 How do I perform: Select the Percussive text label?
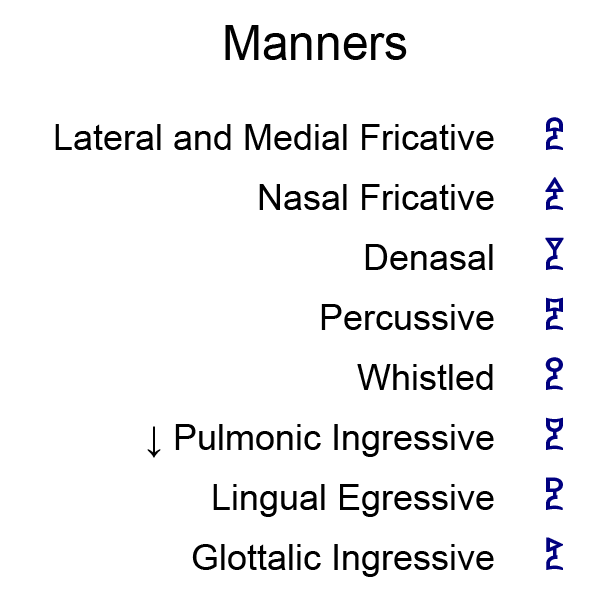click(407, 318)
